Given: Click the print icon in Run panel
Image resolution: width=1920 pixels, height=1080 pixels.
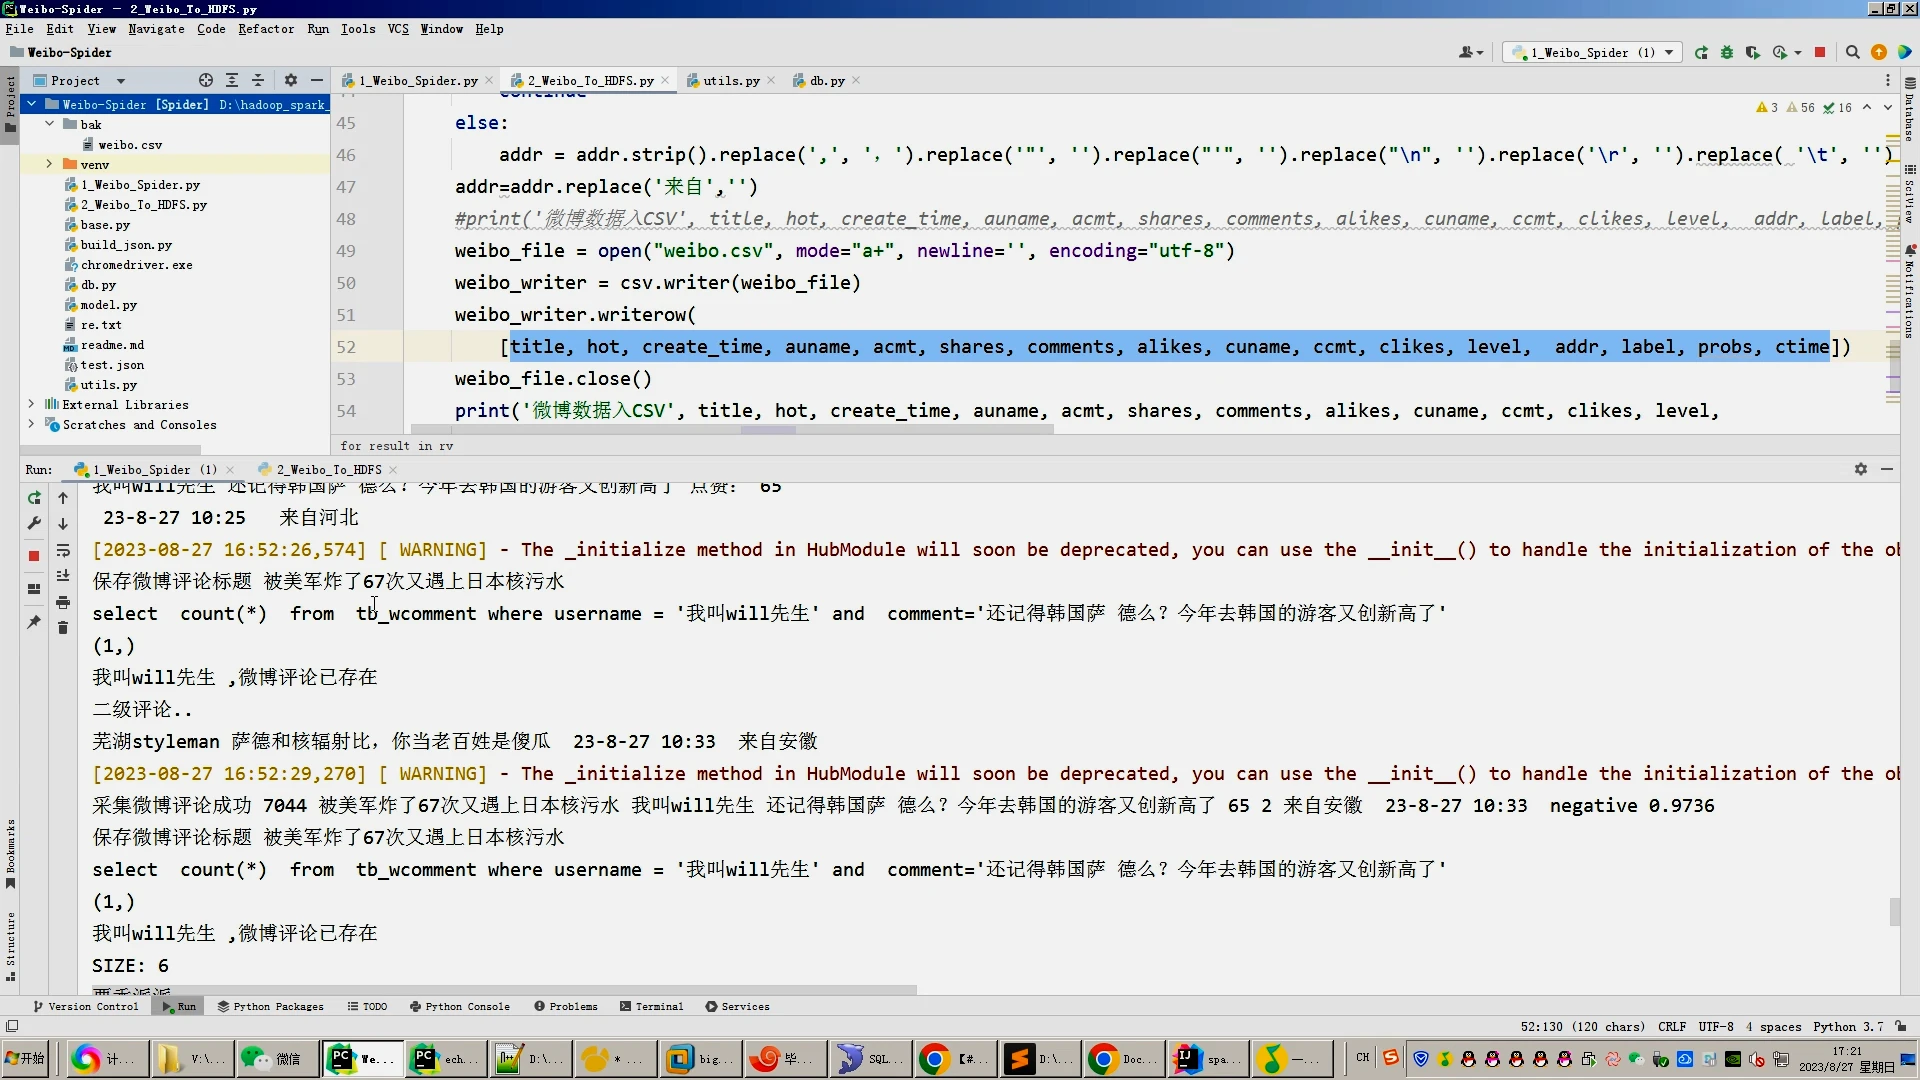Looking at the screenshot, I should pyautogui.click(x=63, y=602).
